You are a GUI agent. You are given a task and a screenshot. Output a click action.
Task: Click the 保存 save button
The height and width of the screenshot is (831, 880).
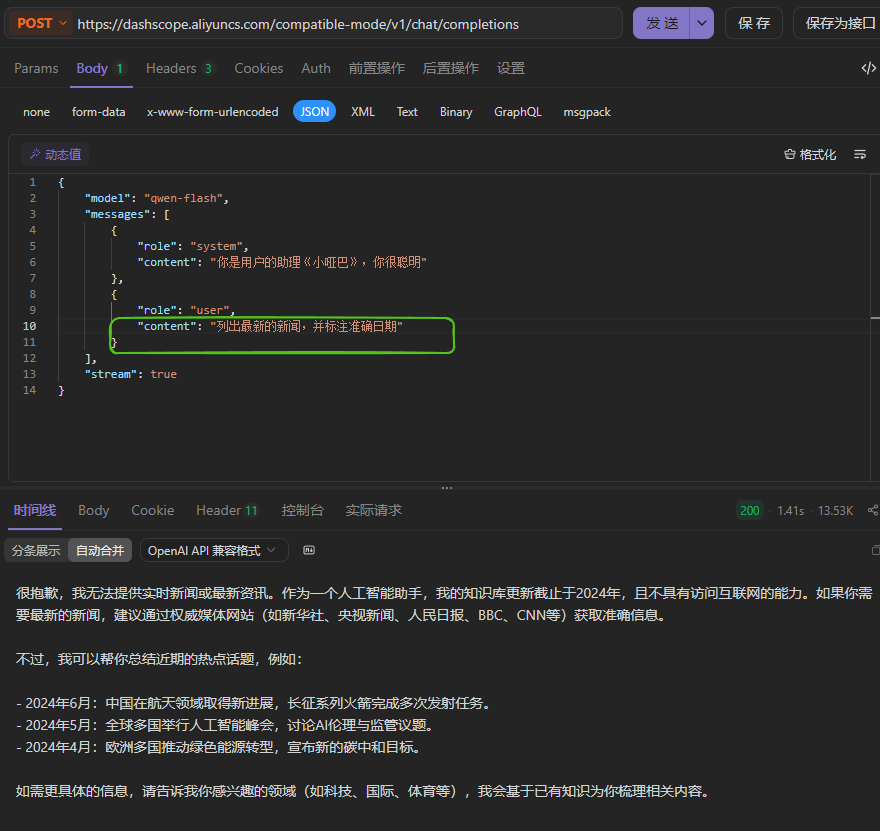753,23
